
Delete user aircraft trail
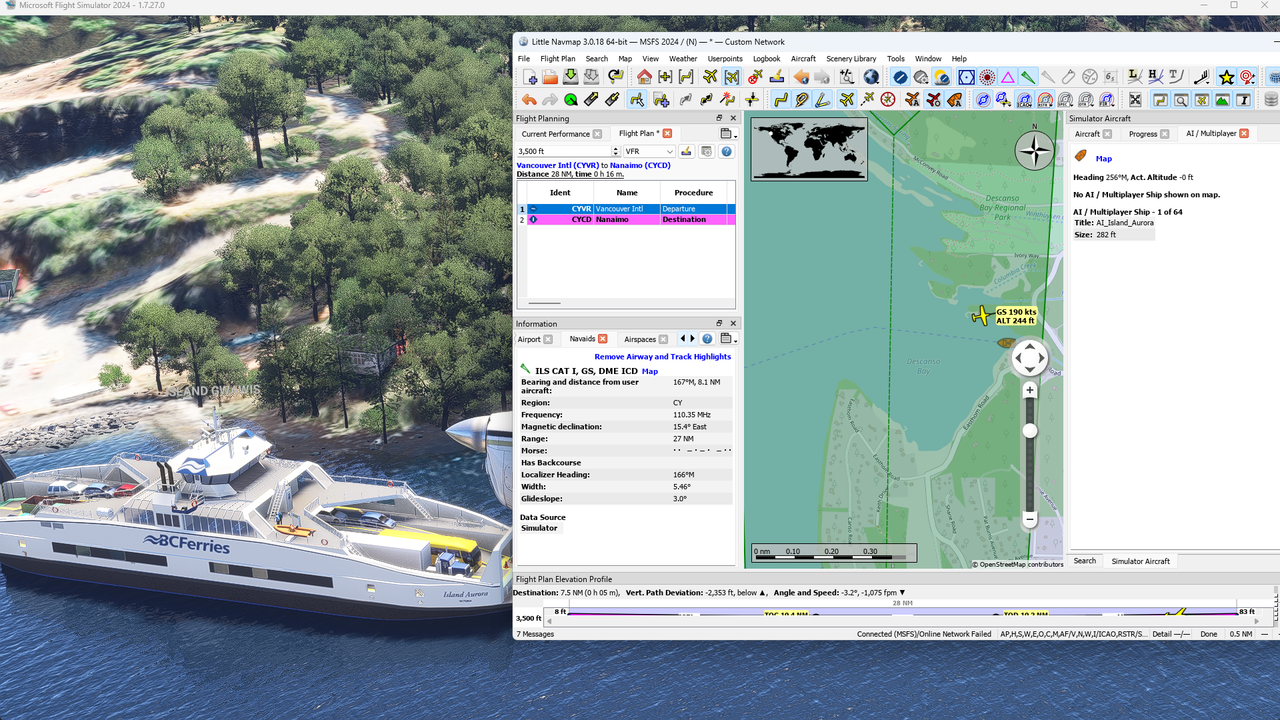pos(755,77)
